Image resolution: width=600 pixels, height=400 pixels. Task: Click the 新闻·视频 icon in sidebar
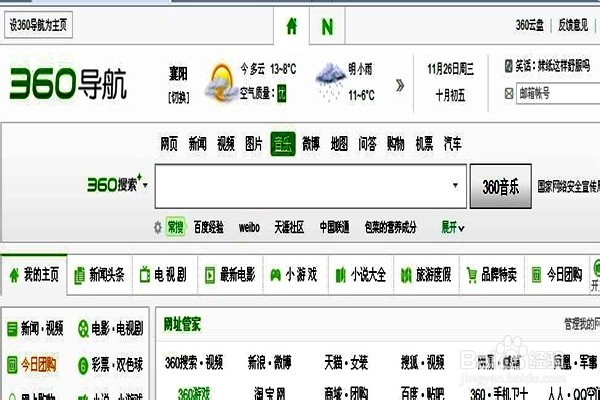tap(12, 329)
